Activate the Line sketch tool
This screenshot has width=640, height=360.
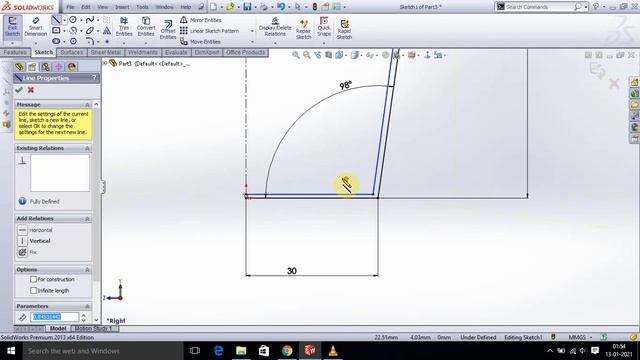pyautogui.click(x=56, y=20)
